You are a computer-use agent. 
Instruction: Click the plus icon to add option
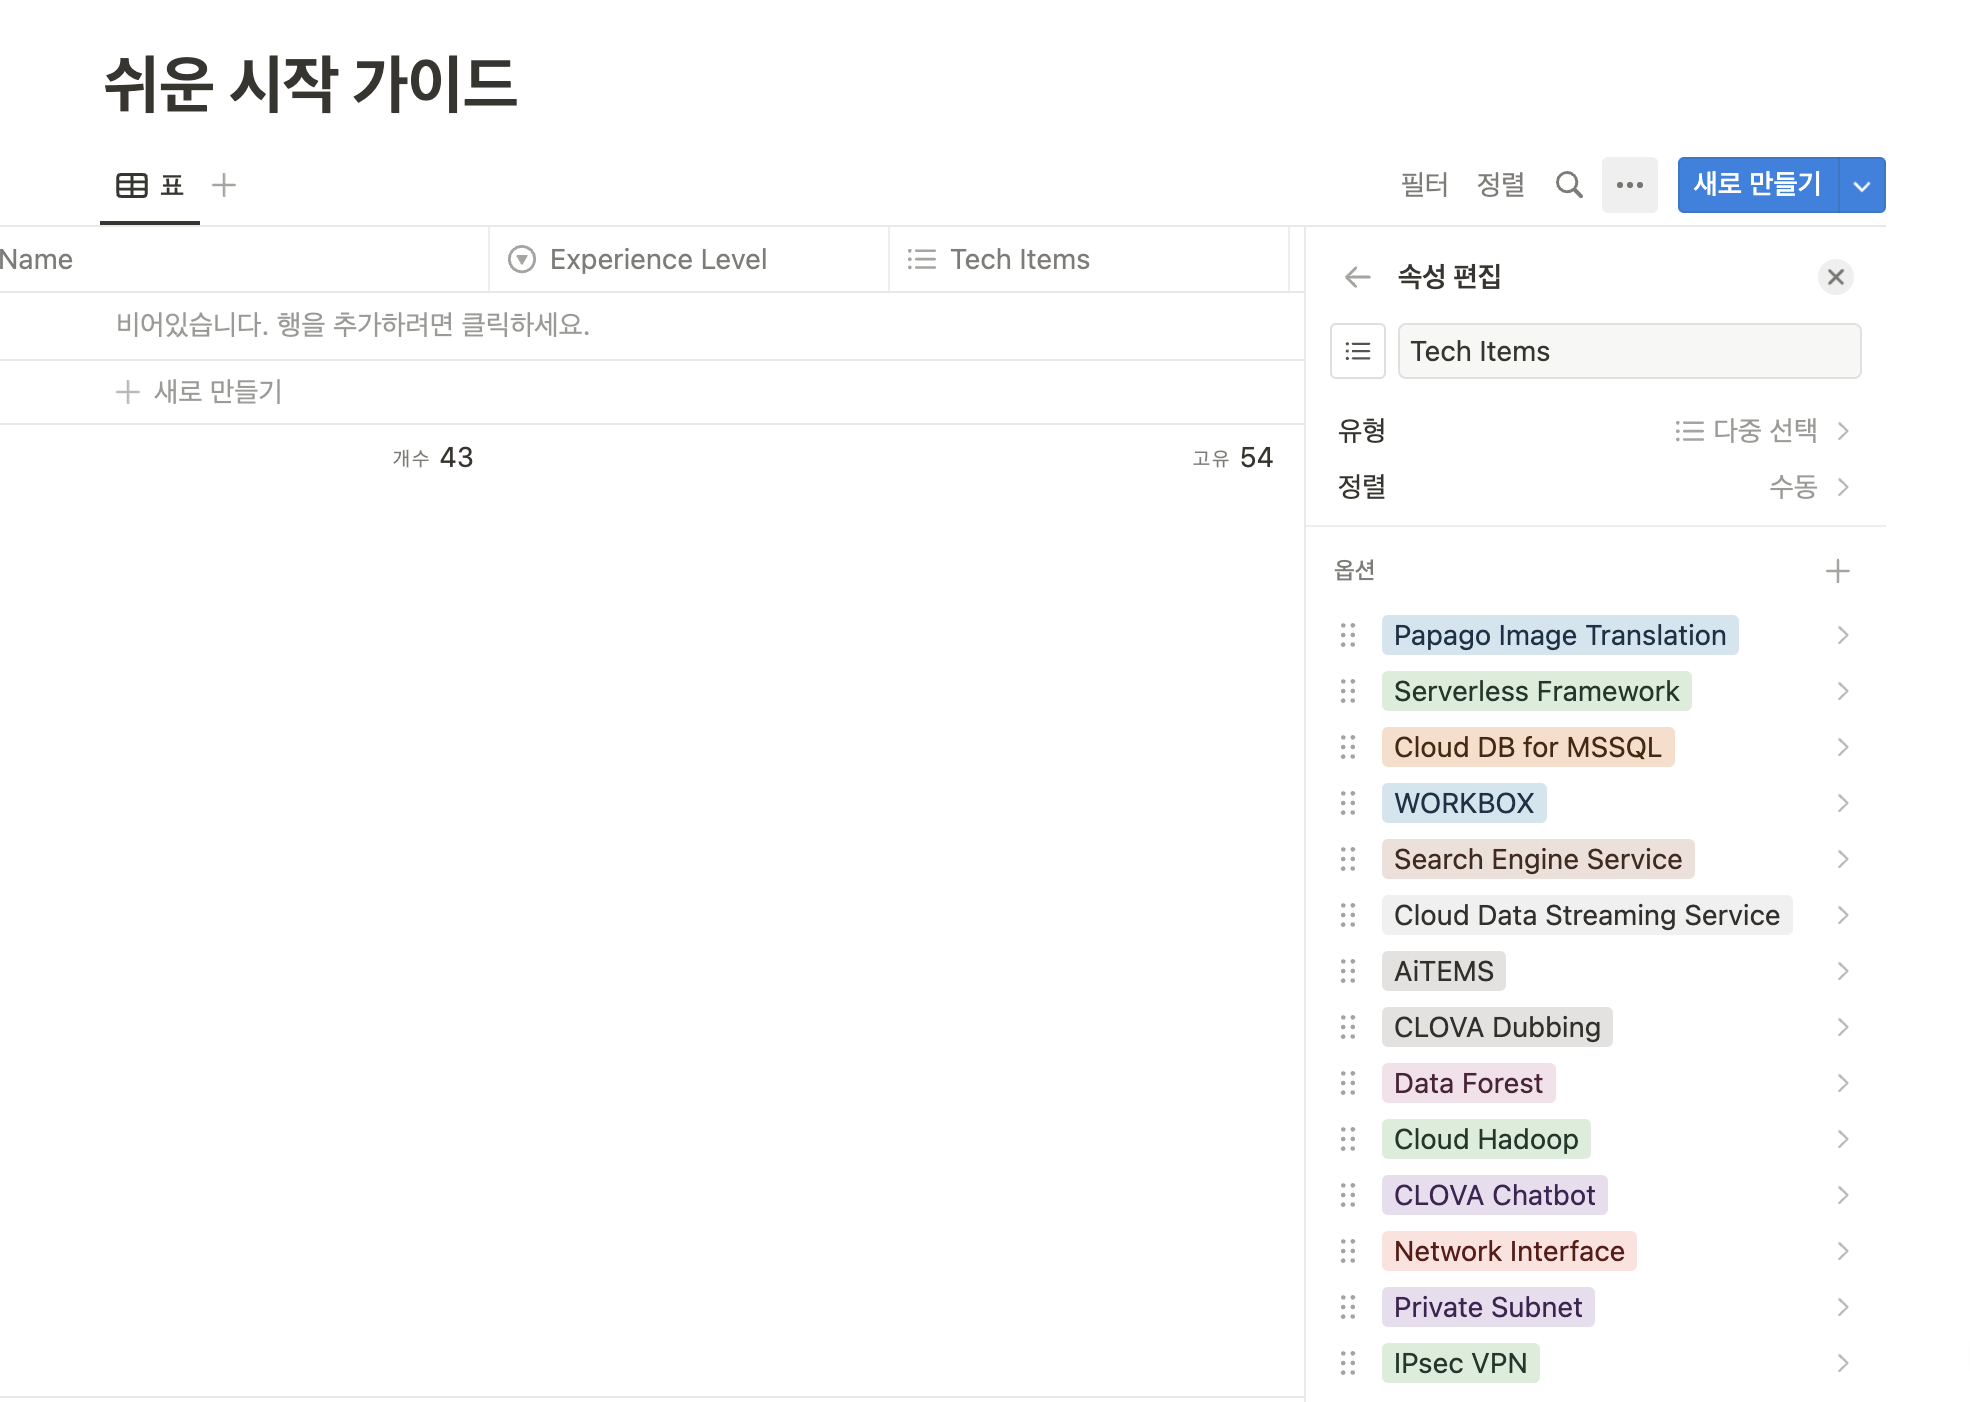click(1837, 571)
